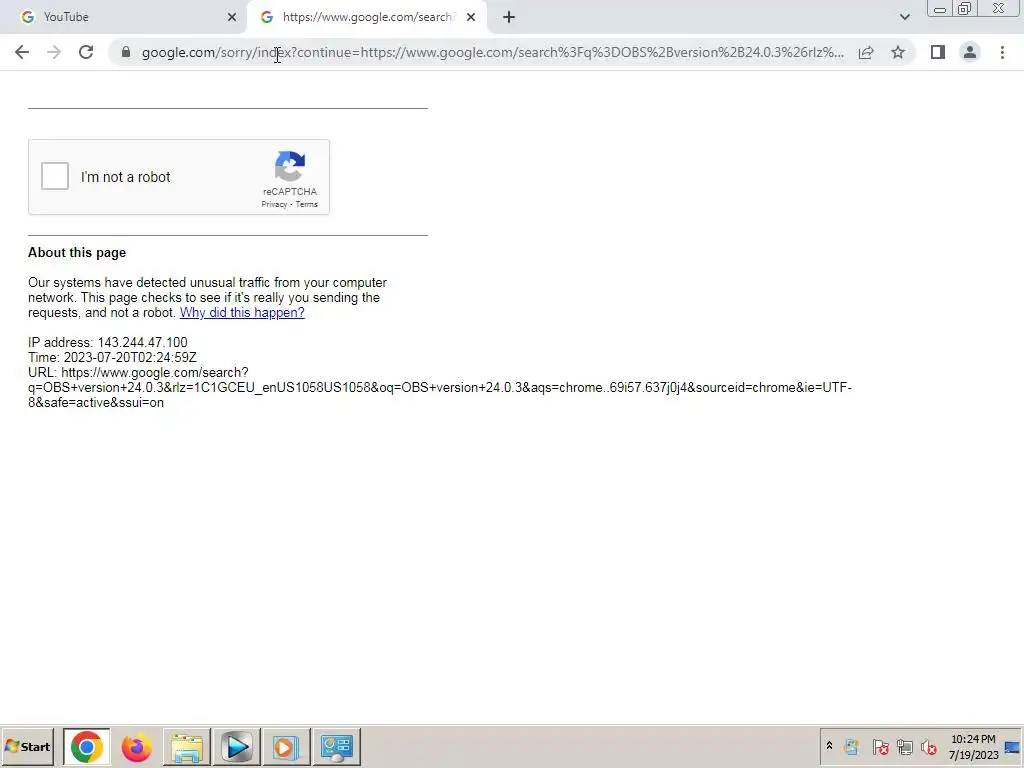The height and width of the screenshot is (768, 1024).
Task: Close the Google search tab
Action: point(471,17)
